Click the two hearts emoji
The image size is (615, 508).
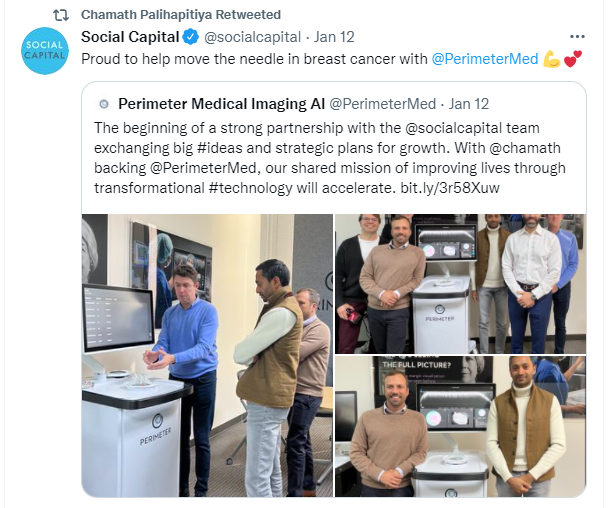[x=573, y=59]
